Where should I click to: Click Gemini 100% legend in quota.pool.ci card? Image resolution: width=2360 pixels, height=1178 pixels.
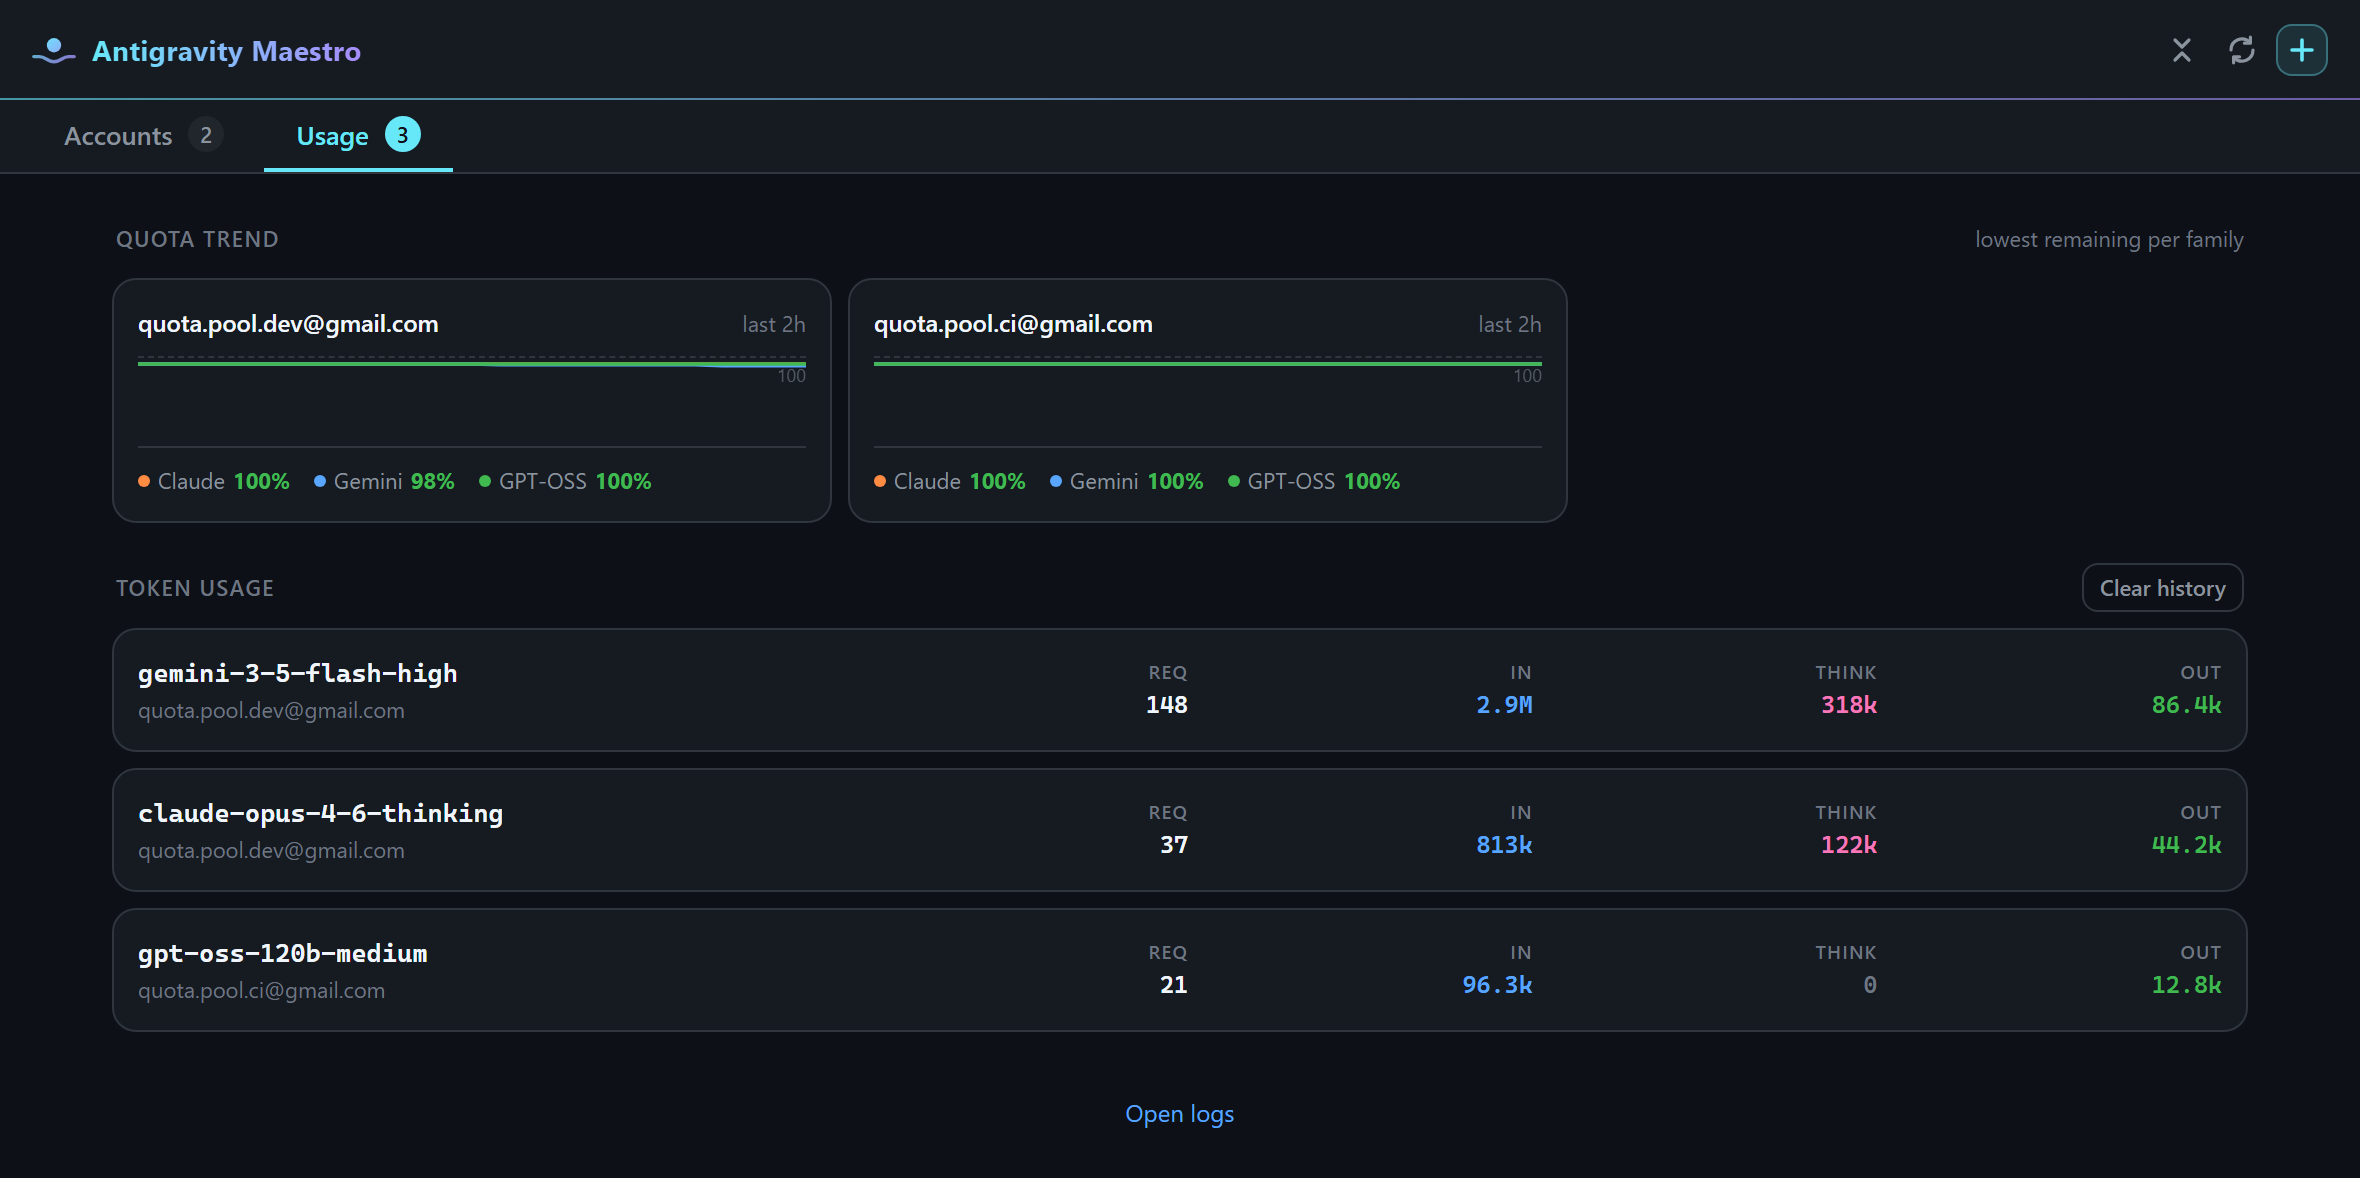tap(1127, 481)
